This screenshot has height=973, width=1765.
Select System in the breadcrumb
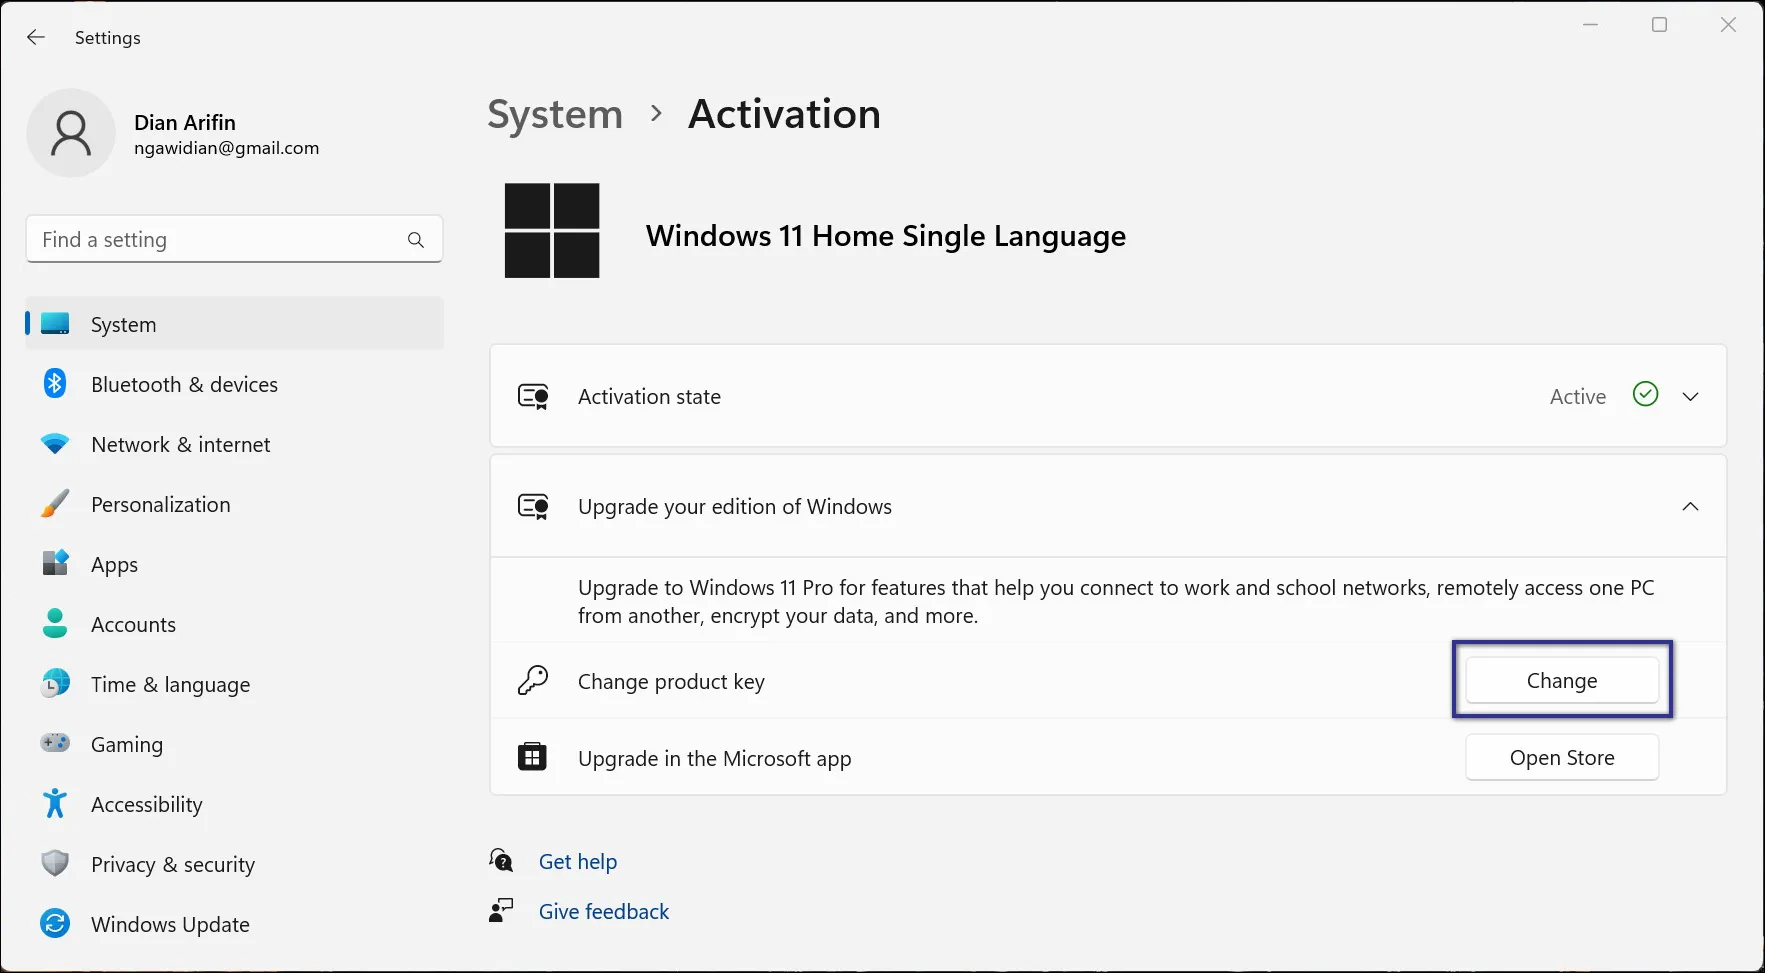[x=555, y=114]
